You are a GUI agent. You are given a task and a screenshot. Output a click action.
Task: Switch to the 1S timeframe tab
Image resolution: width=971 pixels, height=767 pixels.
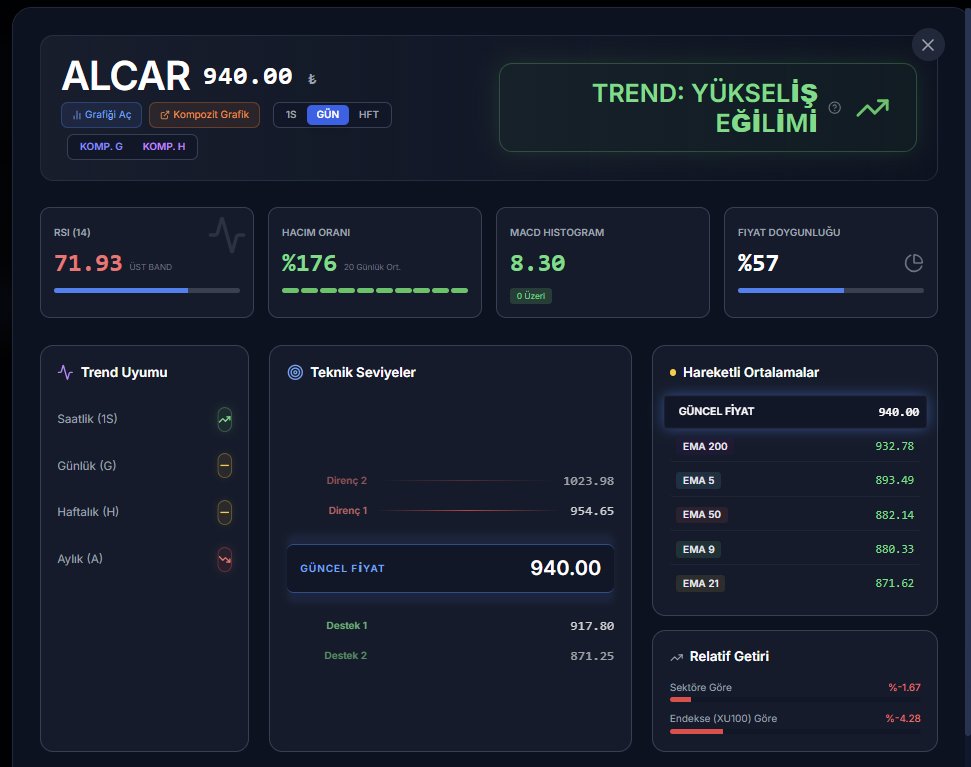click(x=290, y=114)
